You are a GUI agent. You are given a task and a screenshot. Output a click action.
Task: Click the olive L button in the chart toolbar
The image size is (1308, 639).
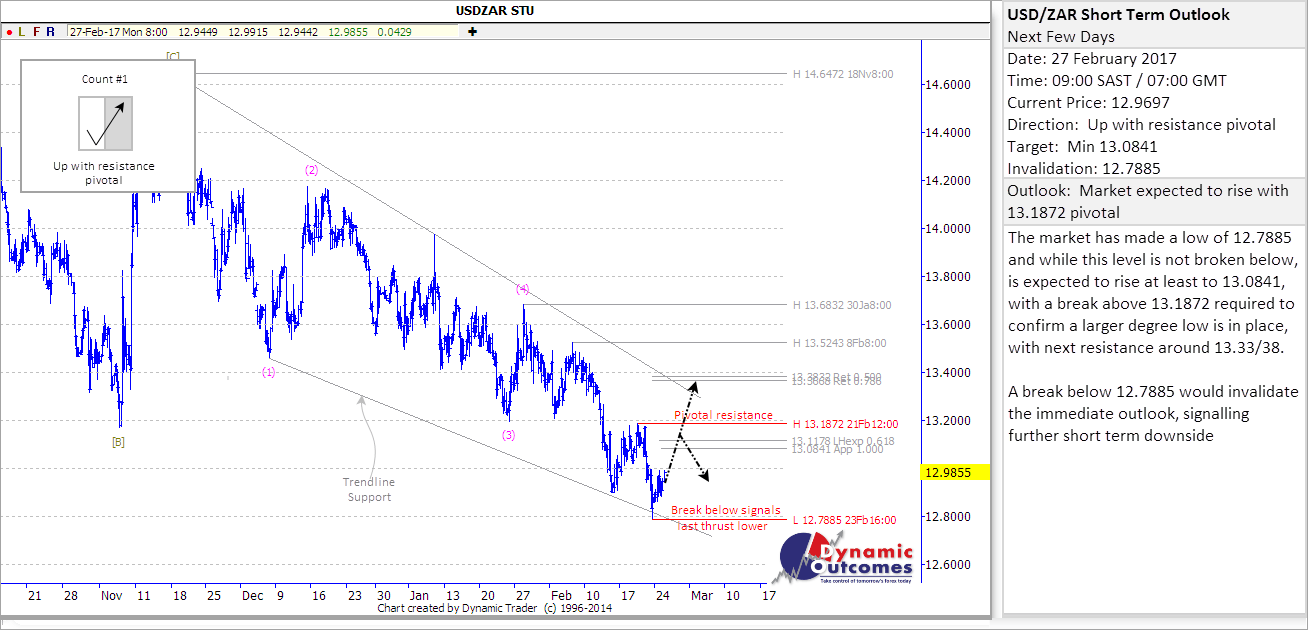tap(22, 32)
